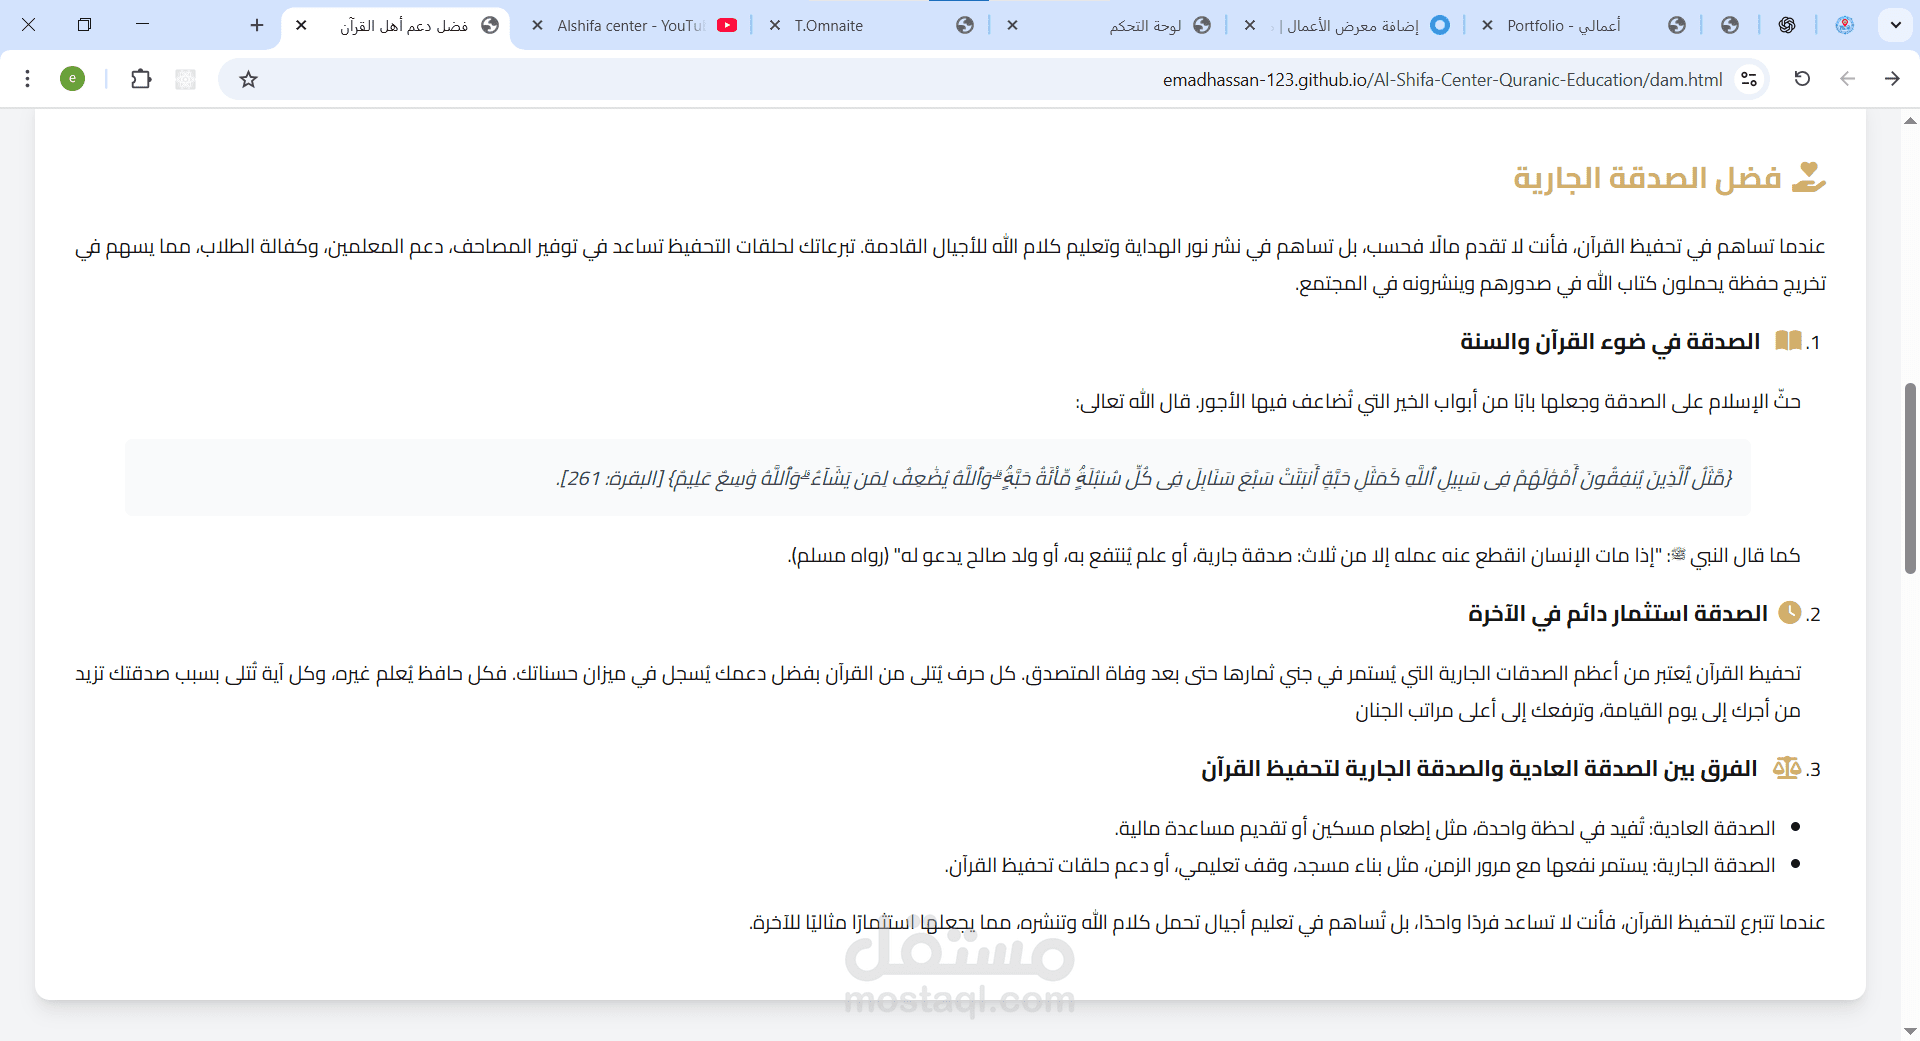
Task: Click the closing paragraph عندما تتبرع لتحفيظ القرآن
Action: click(1287, 922)
